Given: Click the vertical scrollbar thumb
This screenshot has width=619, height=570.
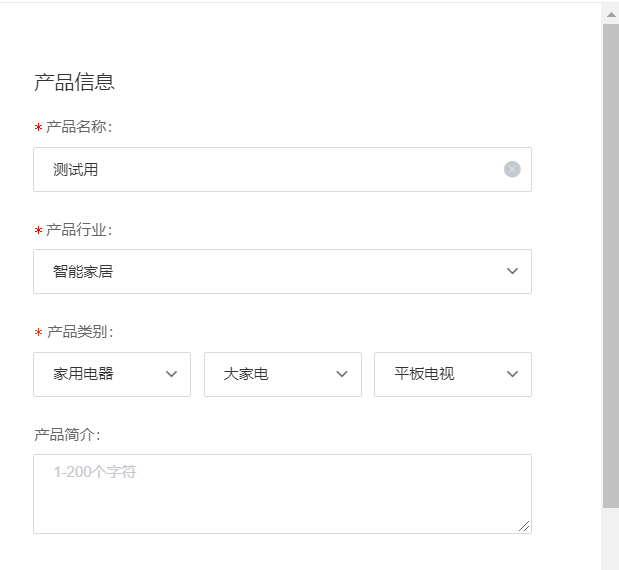Looking at the screenshot, I should click(610, 260).
